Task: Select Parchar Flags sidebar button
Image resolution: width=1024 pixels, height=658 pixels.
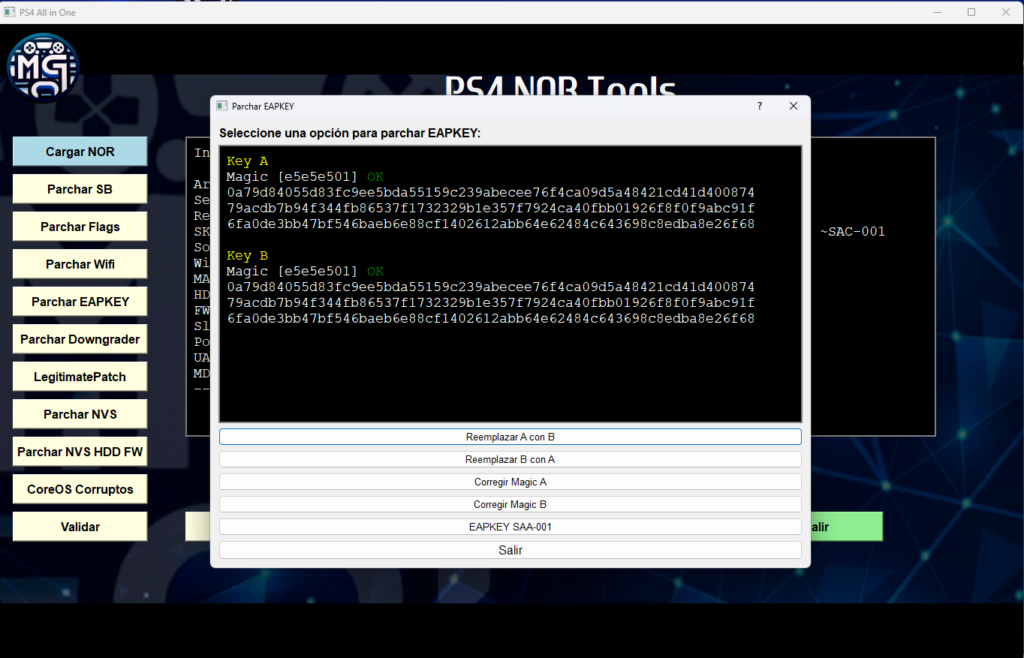Action: pos(80,227)
